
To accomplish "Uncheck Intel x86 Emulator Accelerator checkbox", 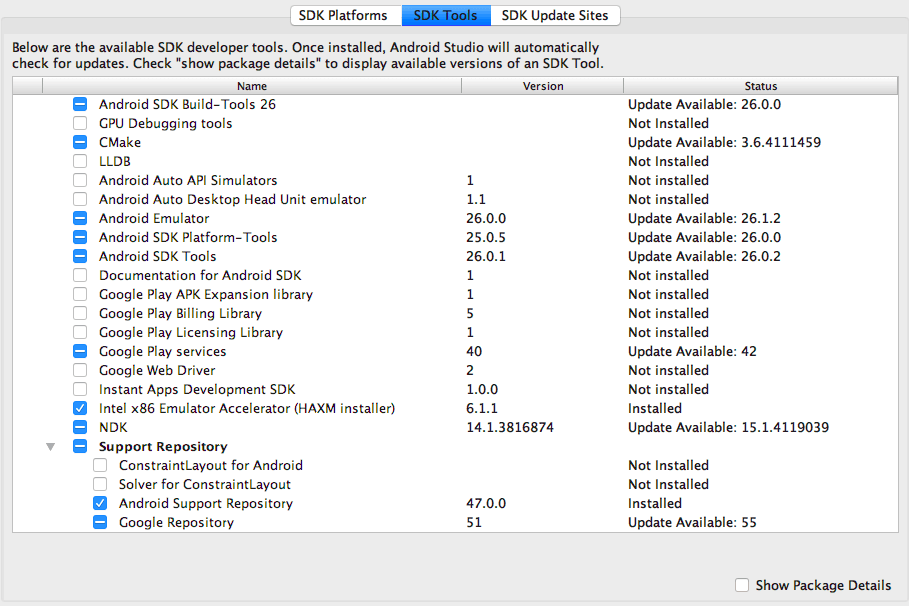I will tap(80, 408).
